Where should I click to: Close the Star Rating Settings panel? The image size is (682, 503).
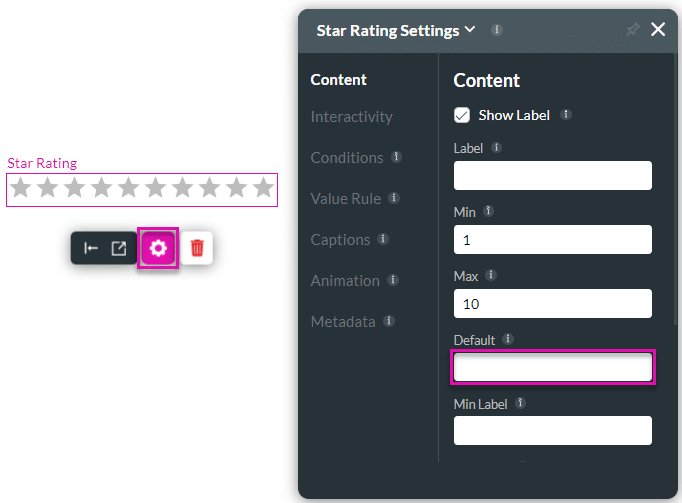tap(658, 30)
